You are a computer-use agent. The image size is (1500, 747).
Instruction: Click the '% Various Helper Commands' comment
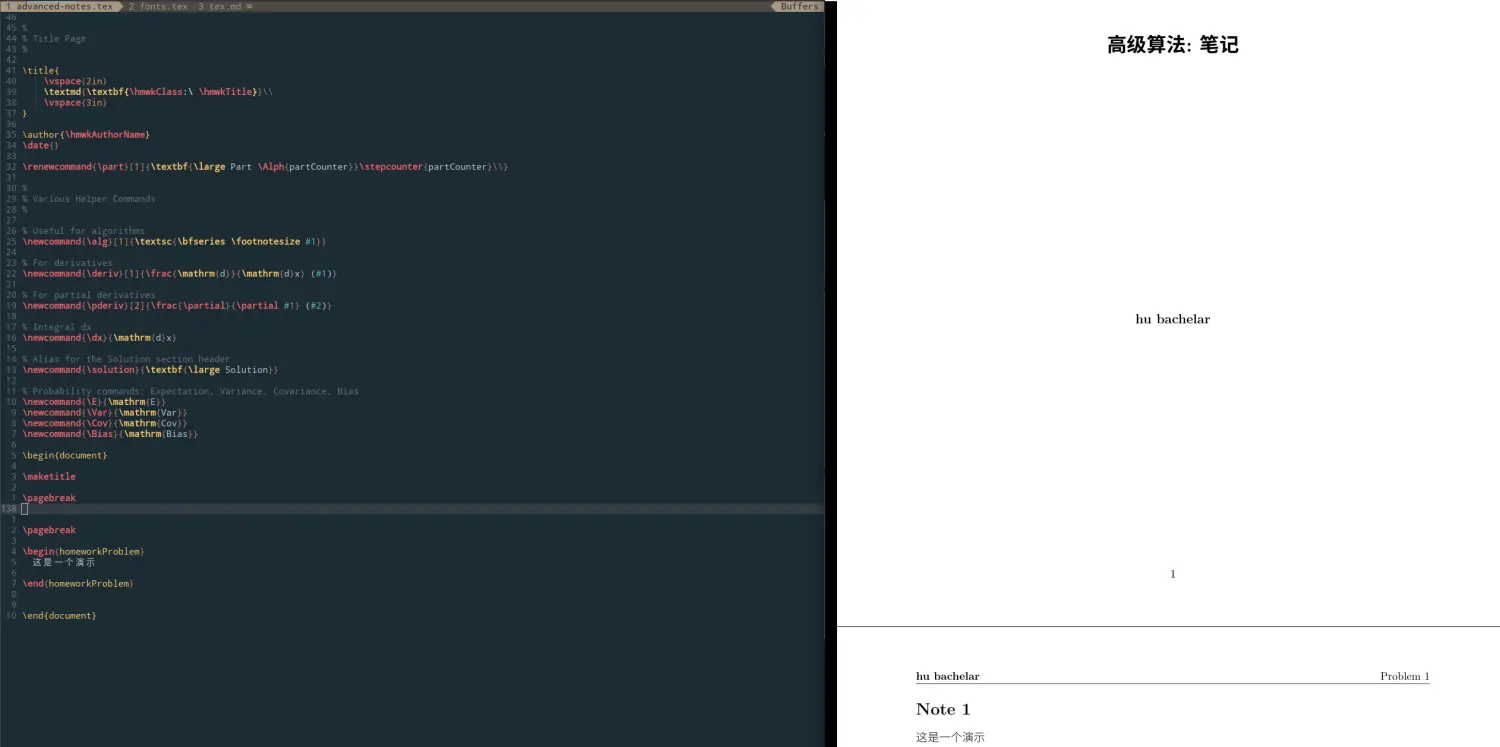click(x=89, y=198)
